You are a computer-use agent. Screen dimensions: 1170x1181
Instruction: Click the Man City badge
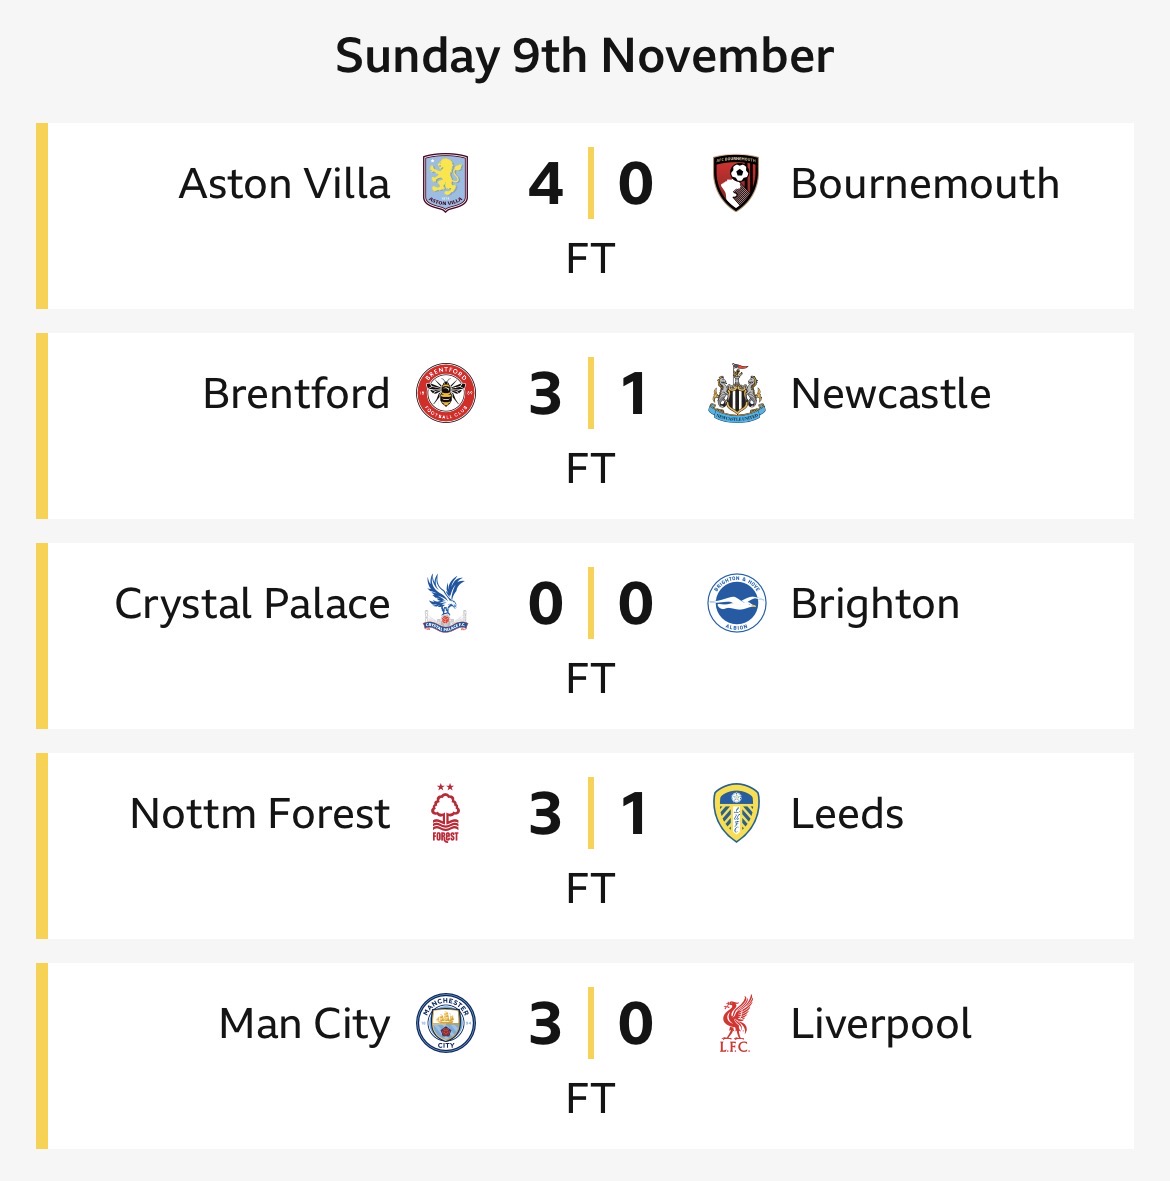tap(446, 1024)
